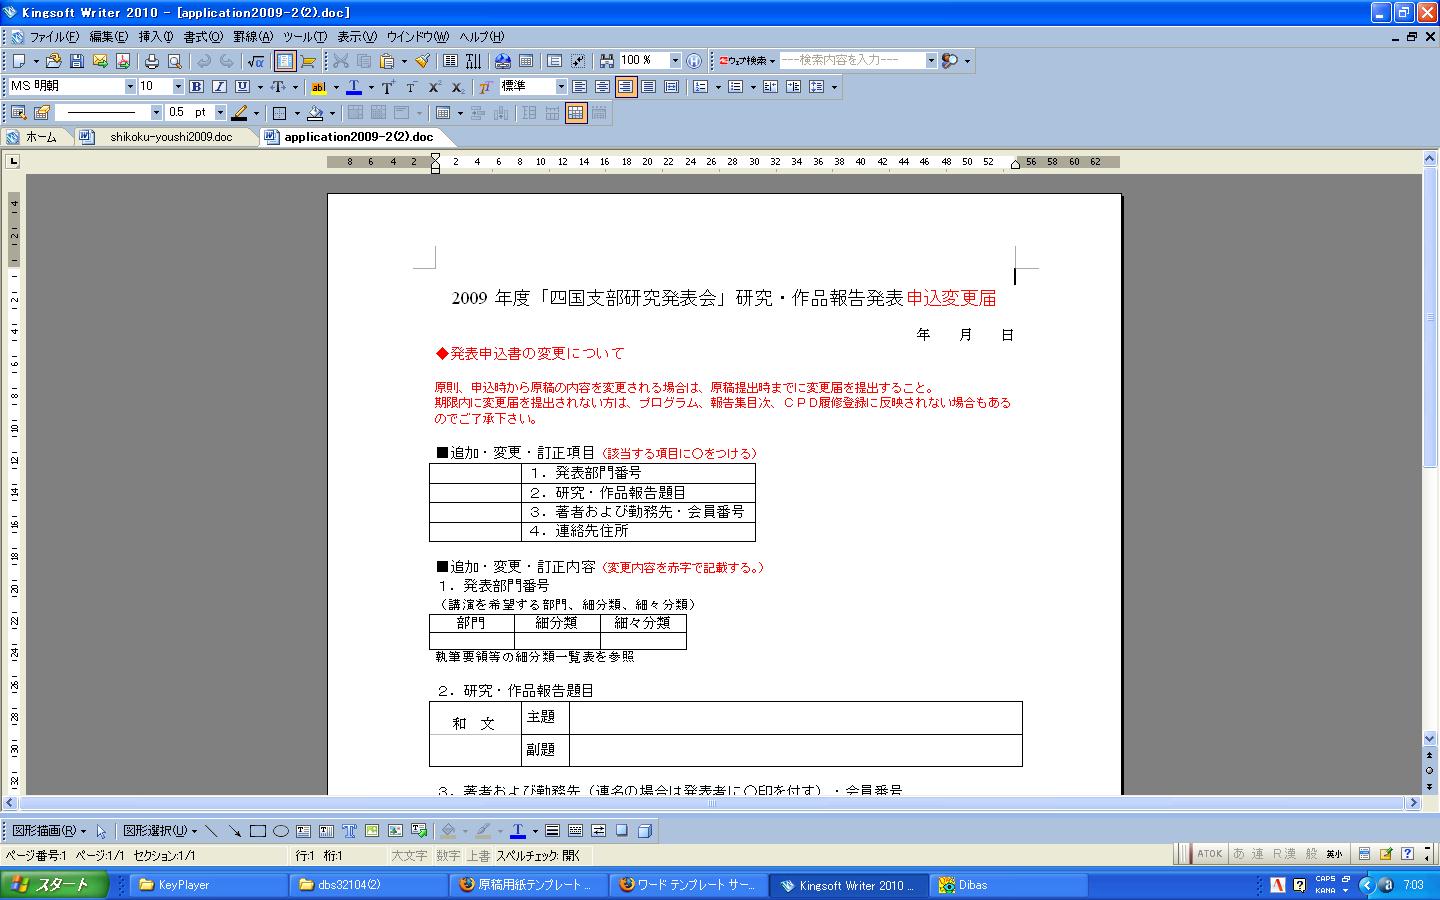Click the vertical scrollbar down arrow
Viewport: 1440px width, 900px height.
point(1430,739)
